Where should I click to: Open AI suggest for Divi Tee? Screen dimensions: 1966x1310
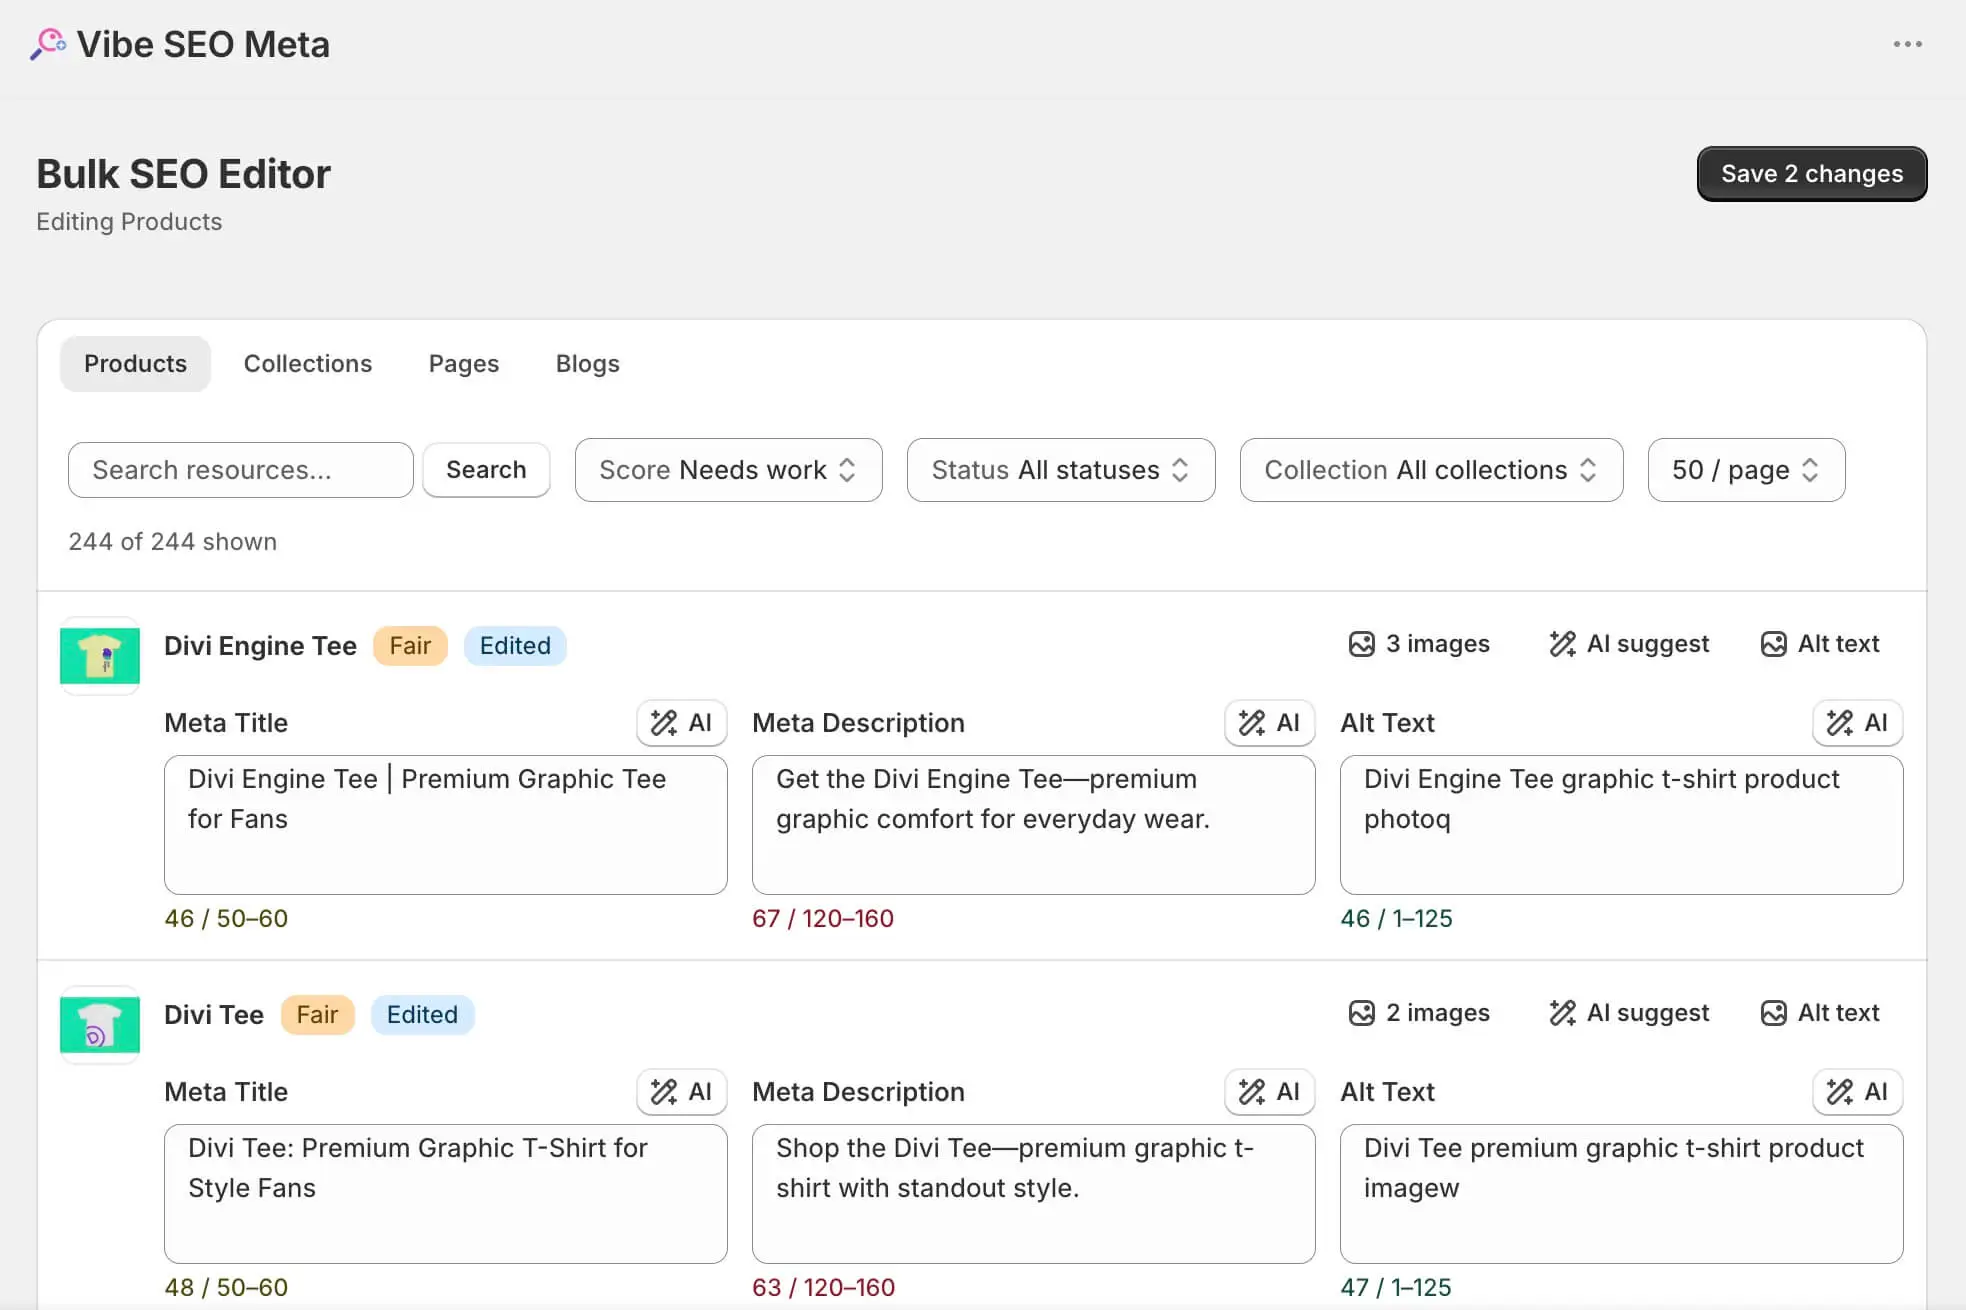[x=1627, y=1012]
